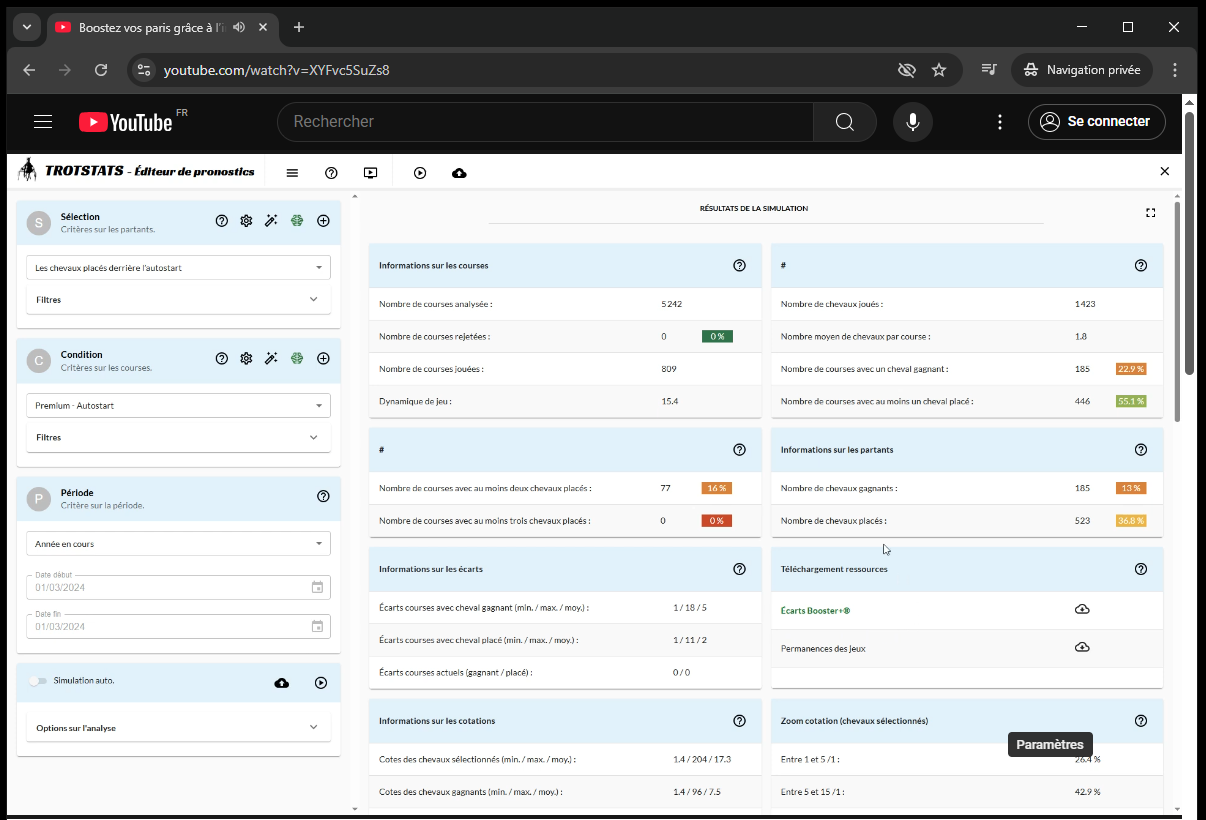Add a criterion with Condition plus icon
1206x820 pixels.
[323, 359]
